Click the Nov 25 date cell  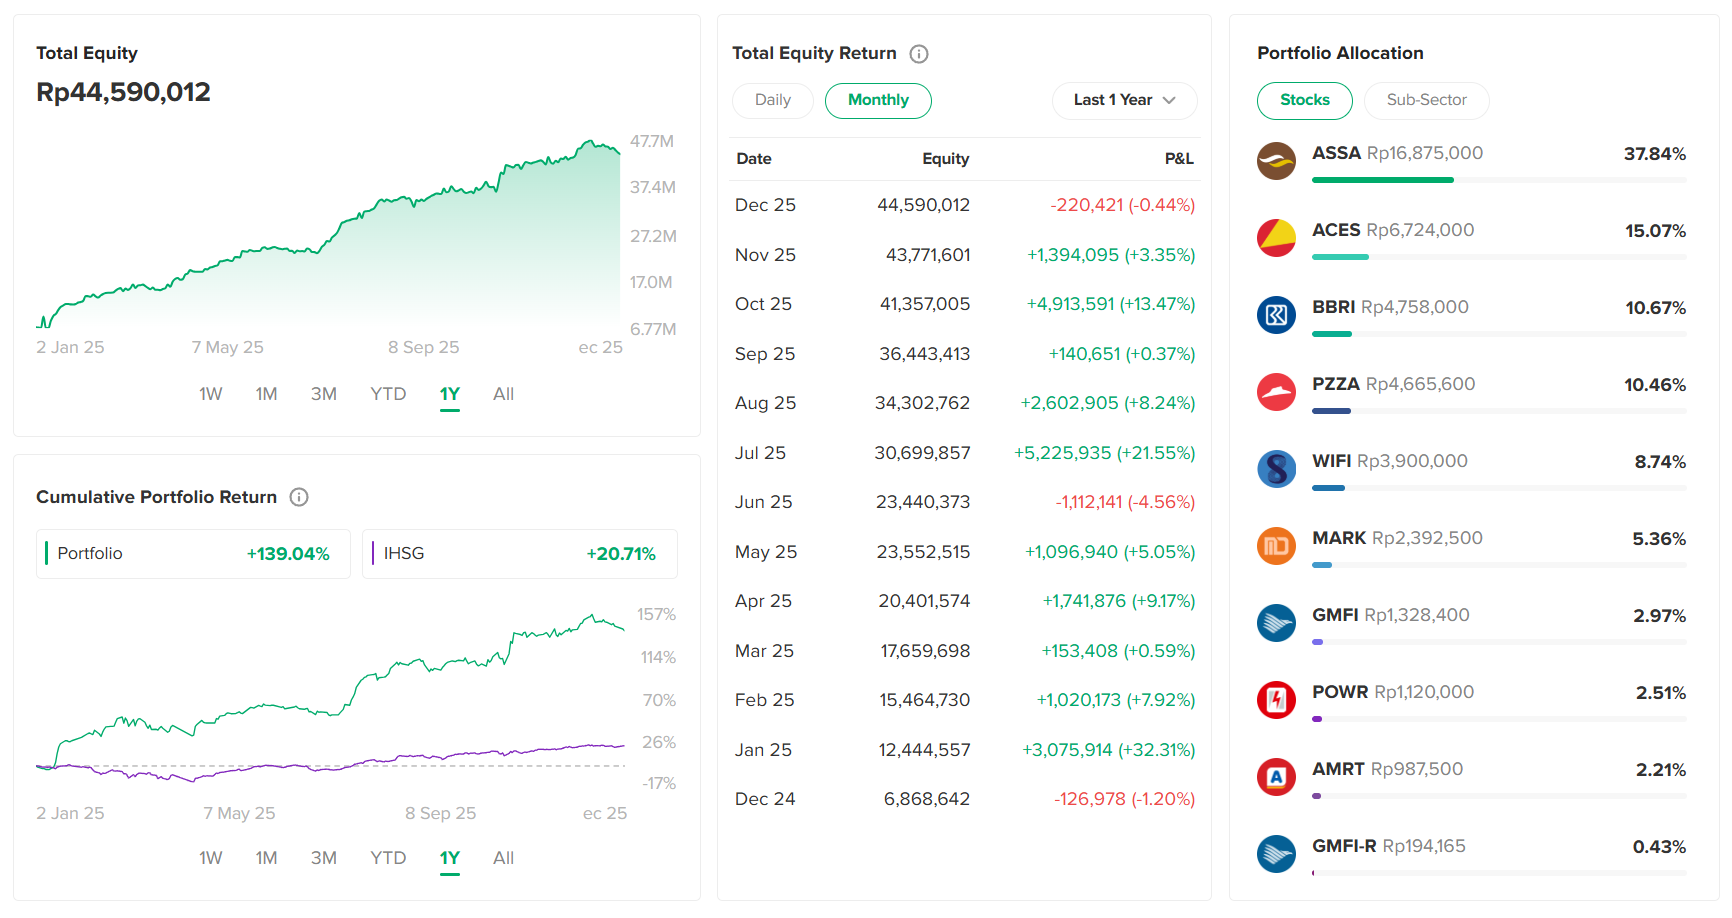point(765,255)
